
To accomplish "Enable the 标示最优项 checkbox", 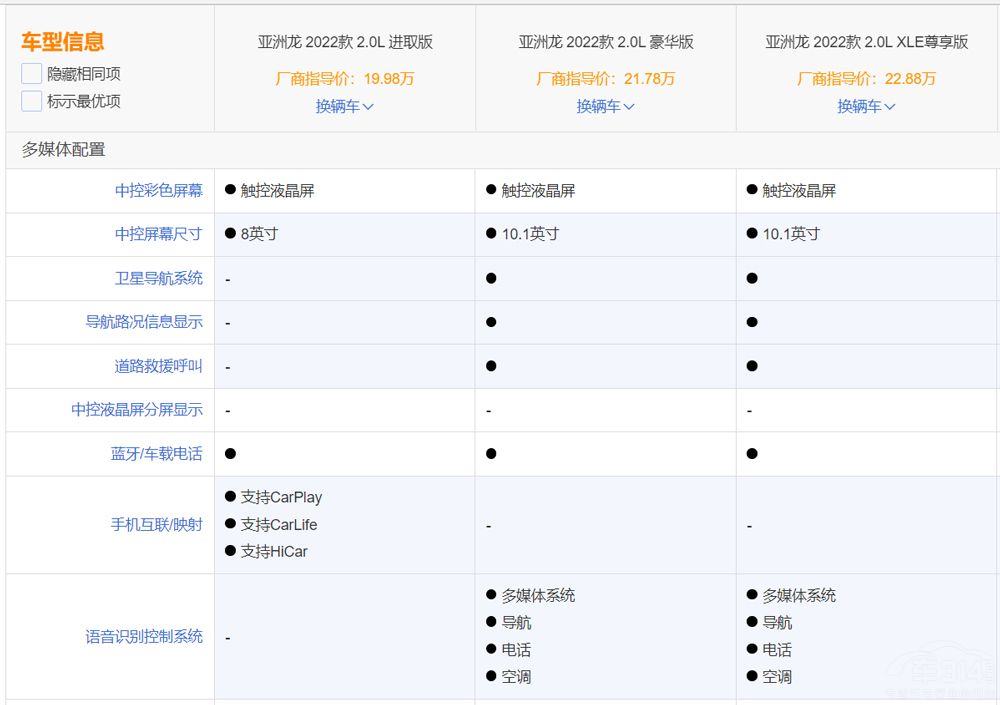I will click(30, 101).
